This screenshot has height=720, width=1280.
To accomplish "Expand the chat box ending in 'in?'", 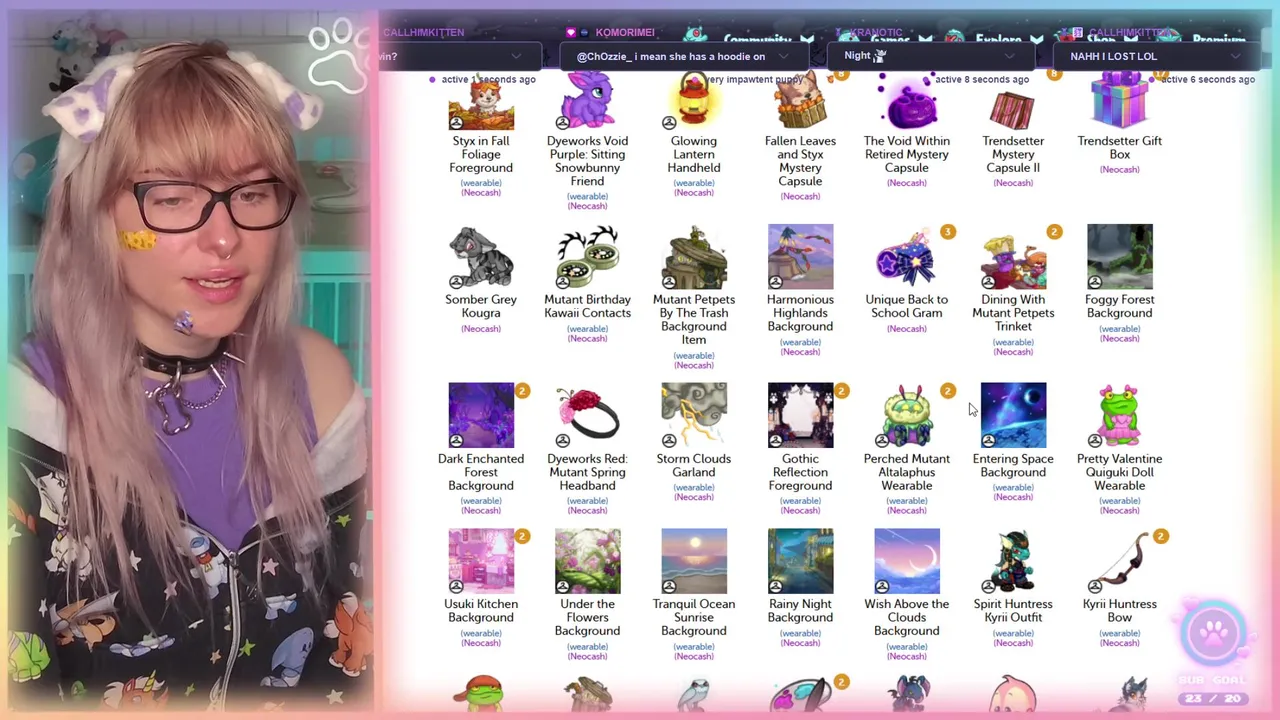I will click(x=516, y=56).
